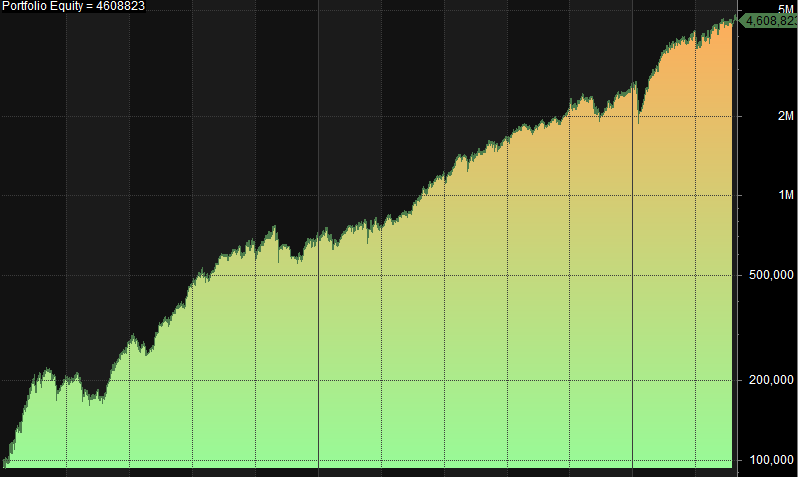Click the 100,000 axis label

pyautogui.click(x=769, y=460)
